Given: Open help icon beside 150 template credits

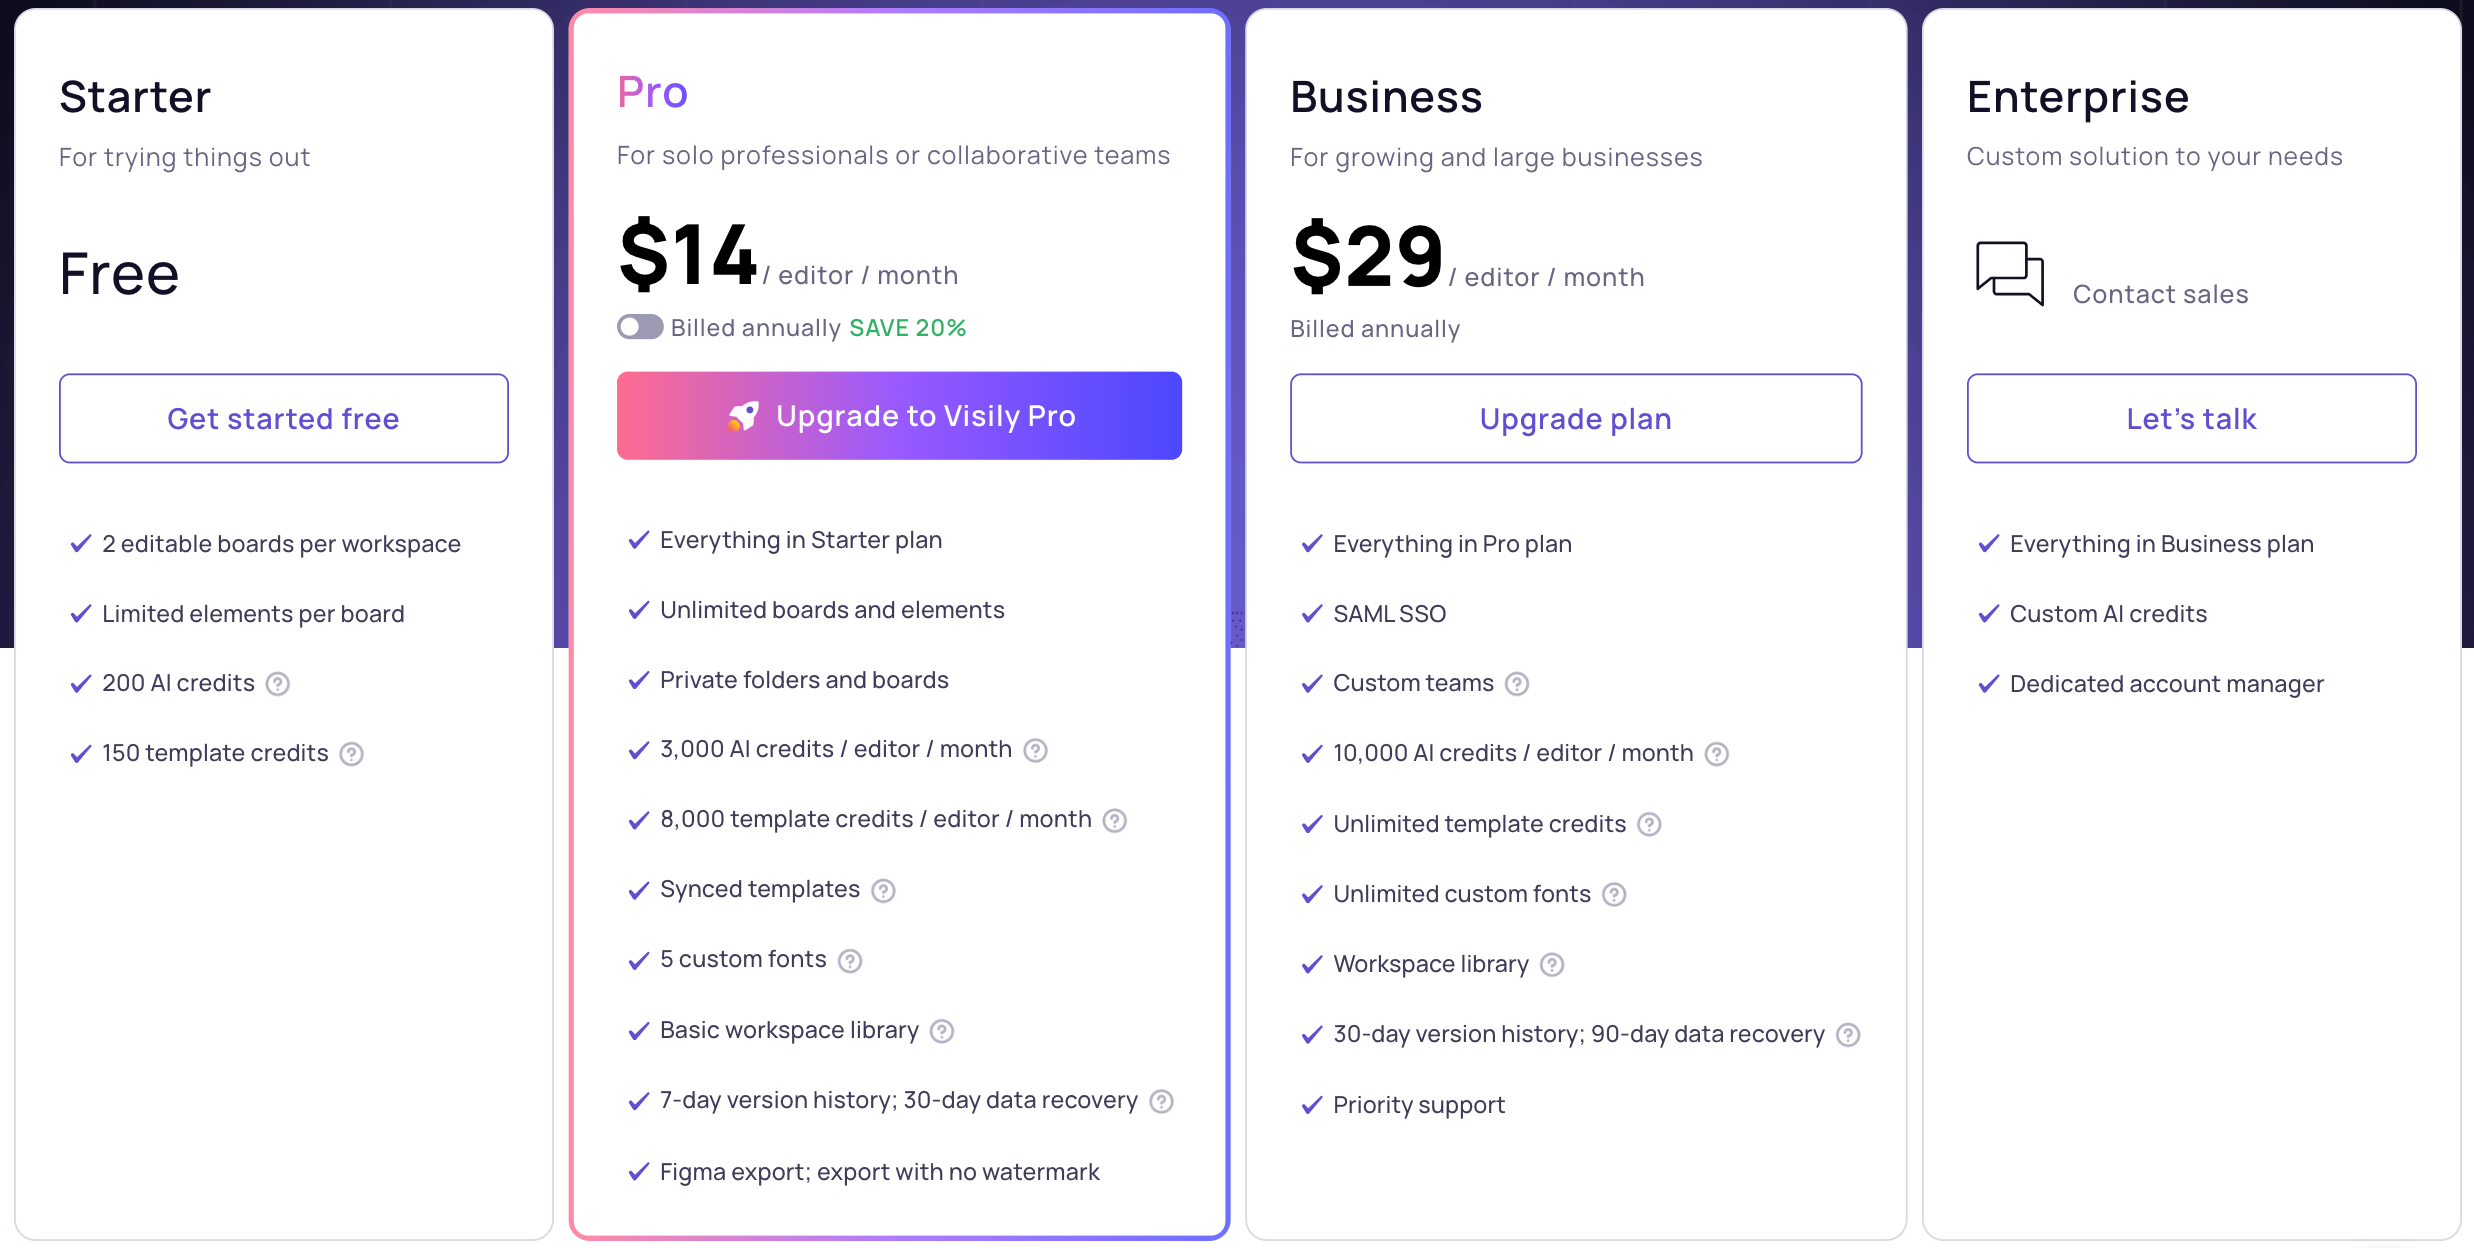Looking at the screenshot, I should click(x=351, y=754).
